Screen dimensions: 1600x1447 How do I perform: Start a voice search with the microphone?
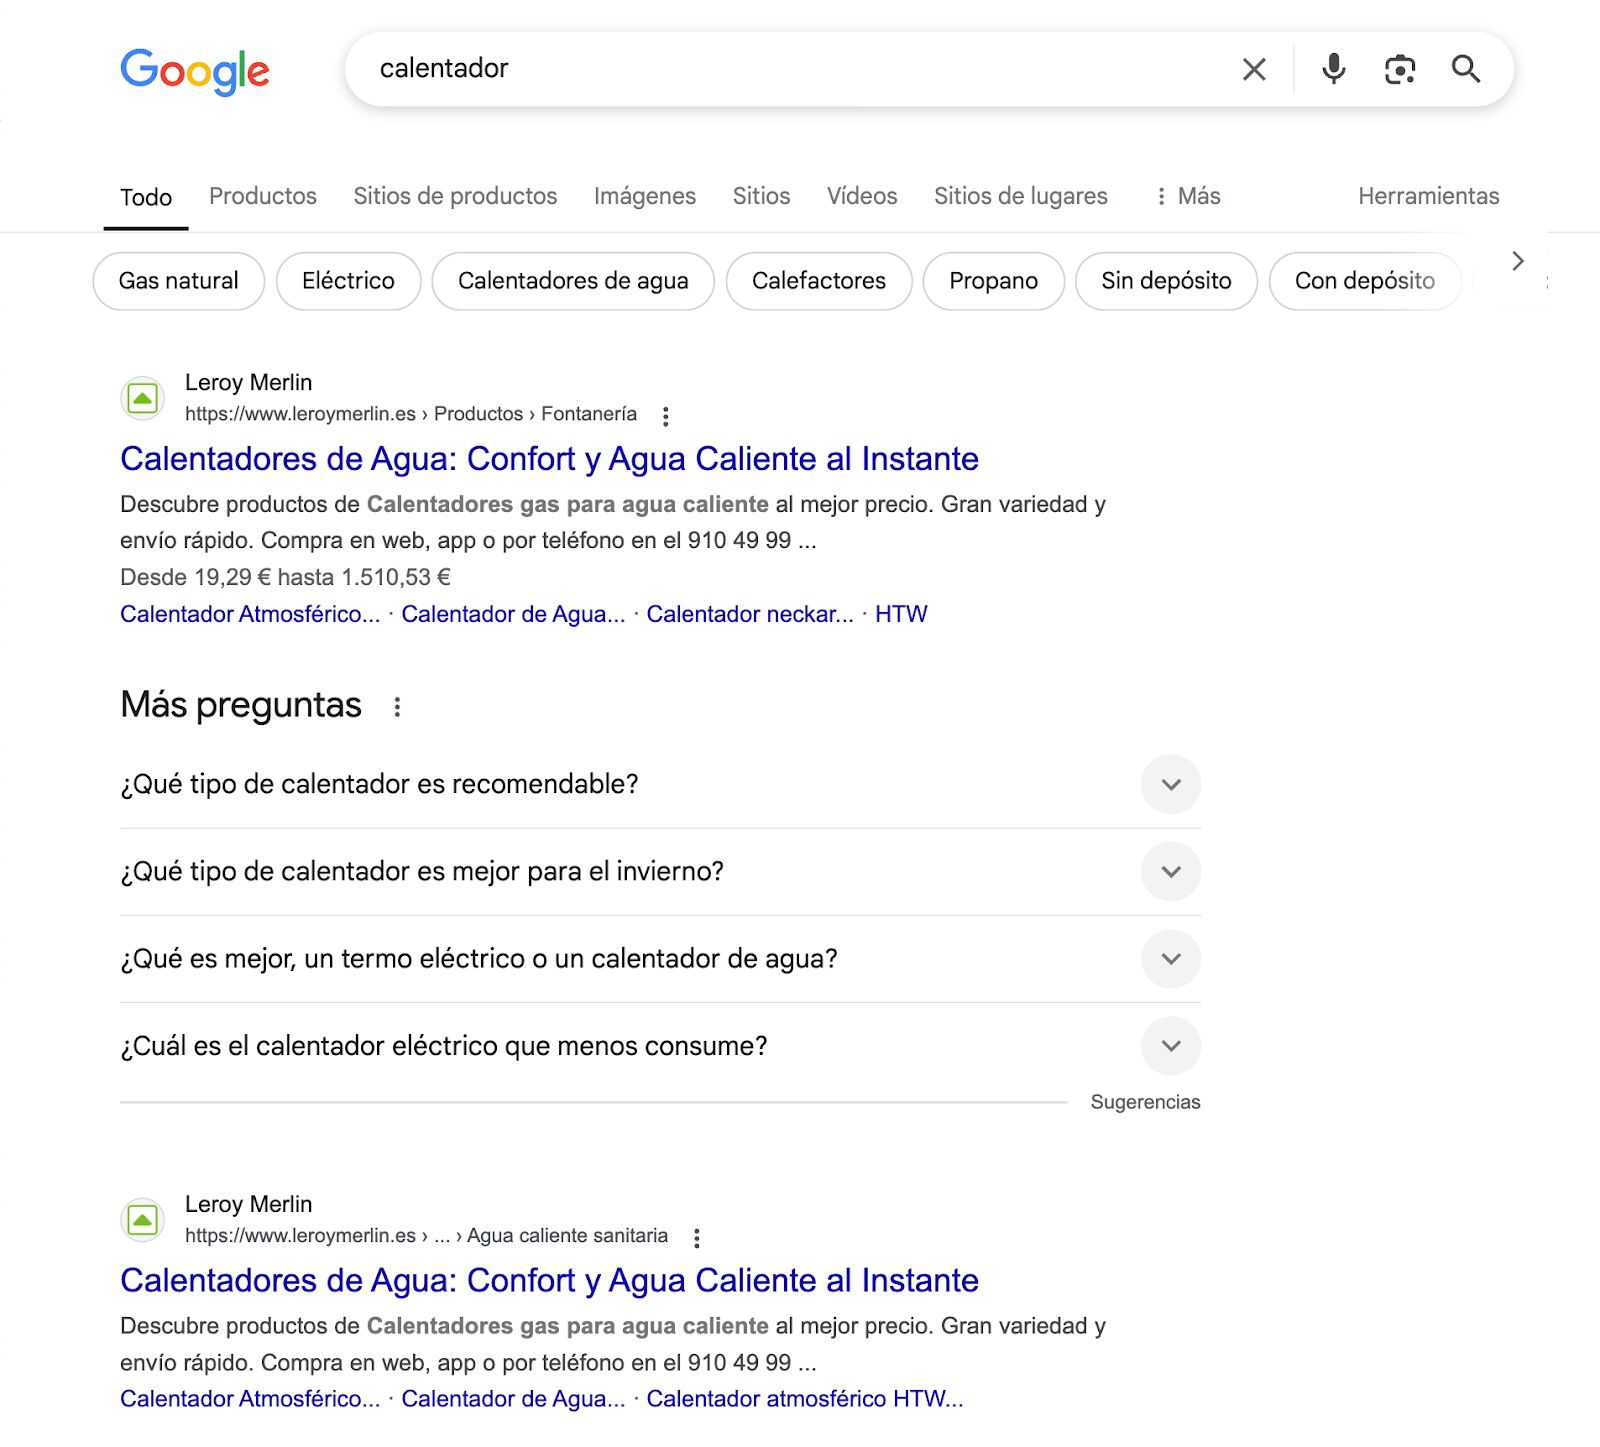[1332, 69]
